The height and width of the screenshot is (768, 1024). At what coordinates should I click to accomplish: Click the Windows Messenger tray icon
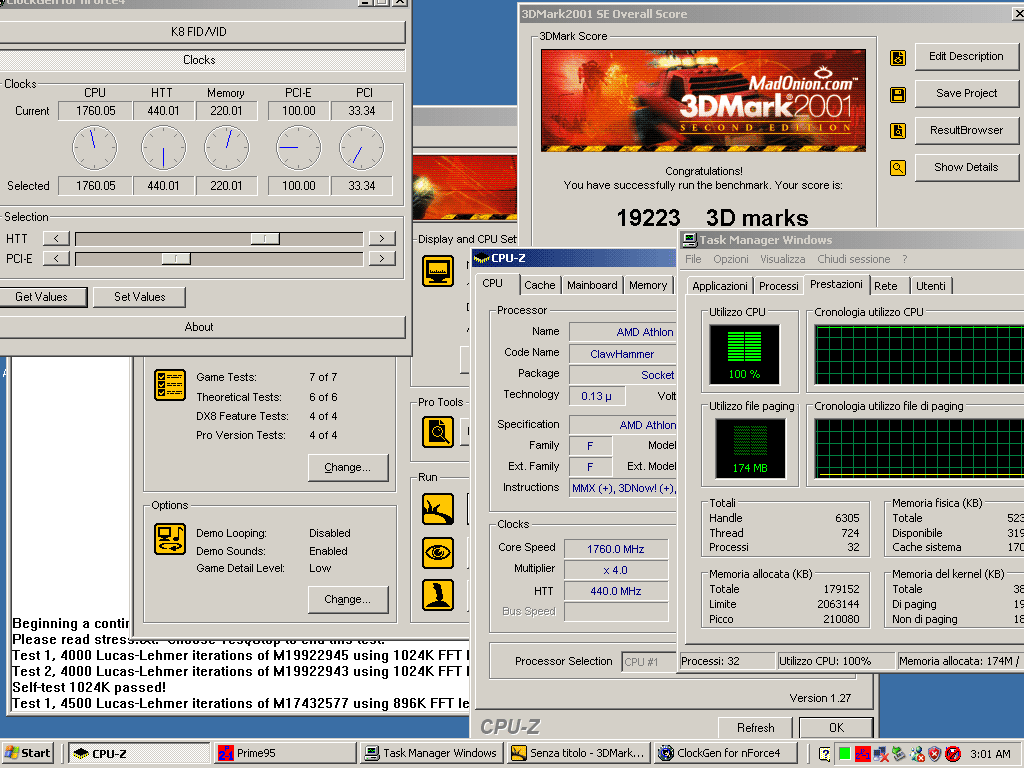tap(917, 754)
